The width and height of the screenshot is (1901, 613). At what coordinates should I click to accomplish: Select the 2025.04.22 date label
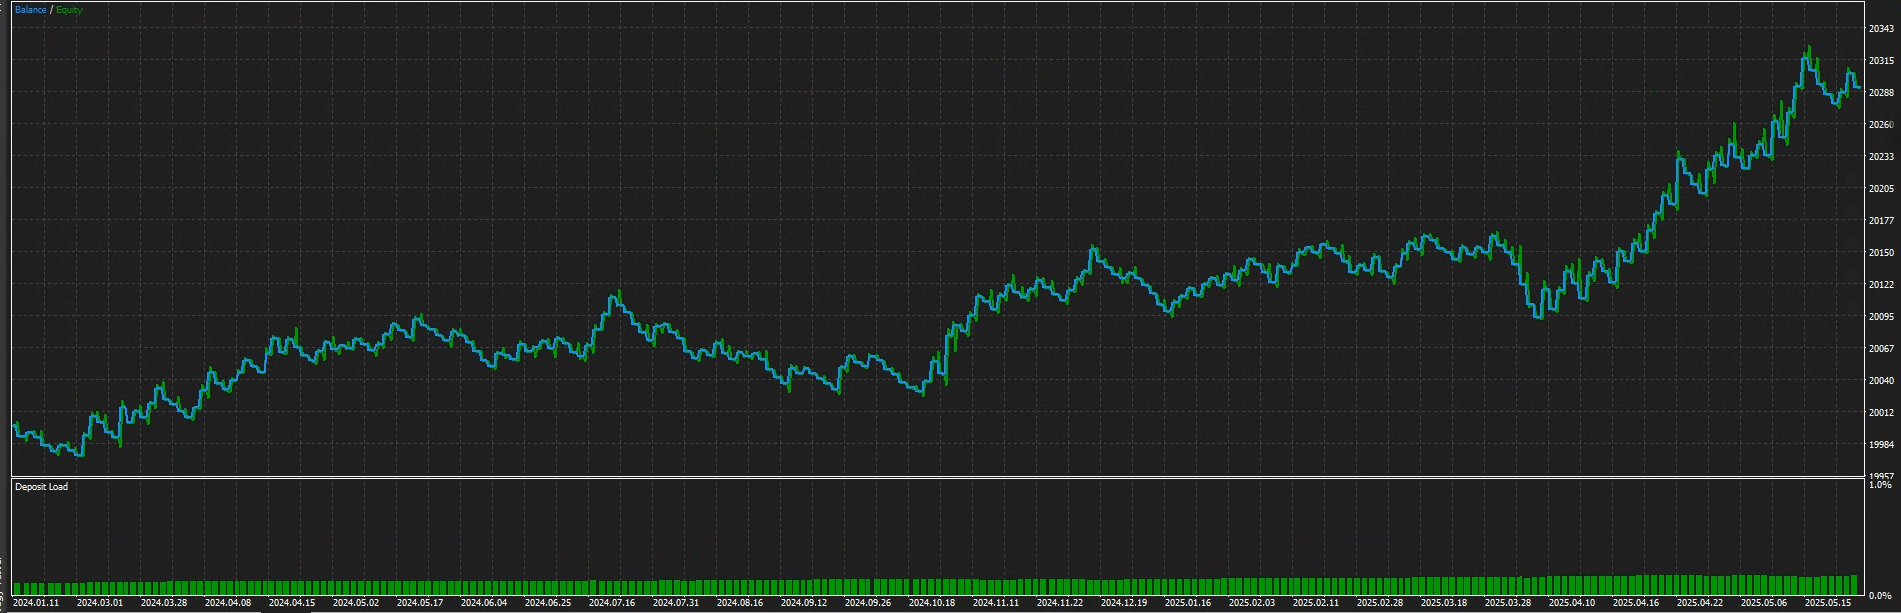(x=1700, y=603)
